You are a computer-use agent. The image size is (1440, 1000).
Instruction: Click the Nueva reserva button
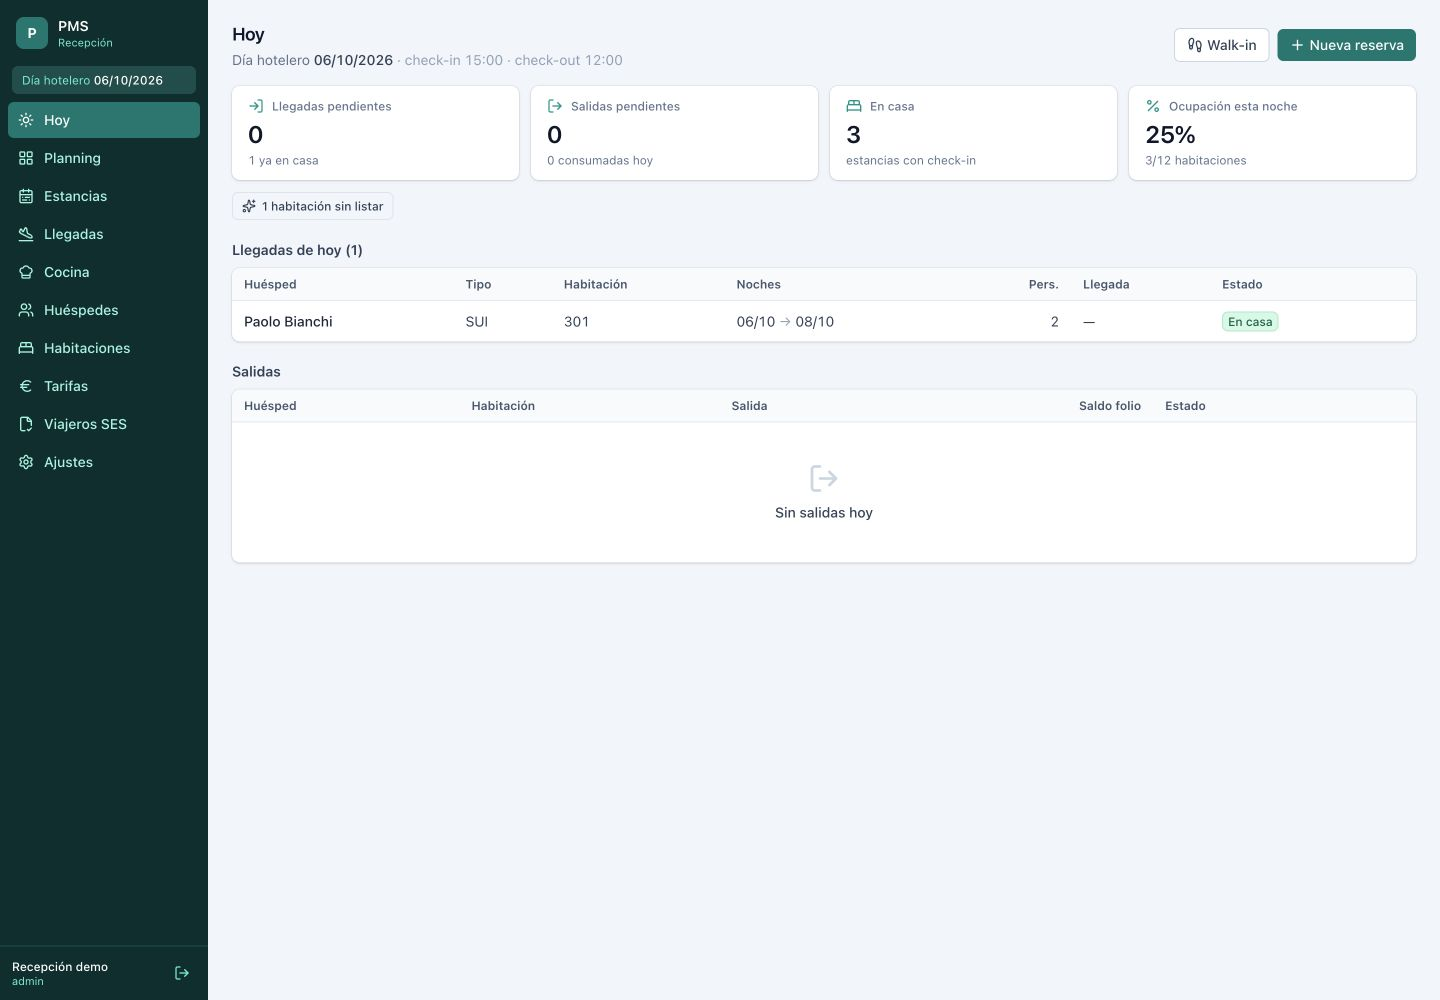1346,45
